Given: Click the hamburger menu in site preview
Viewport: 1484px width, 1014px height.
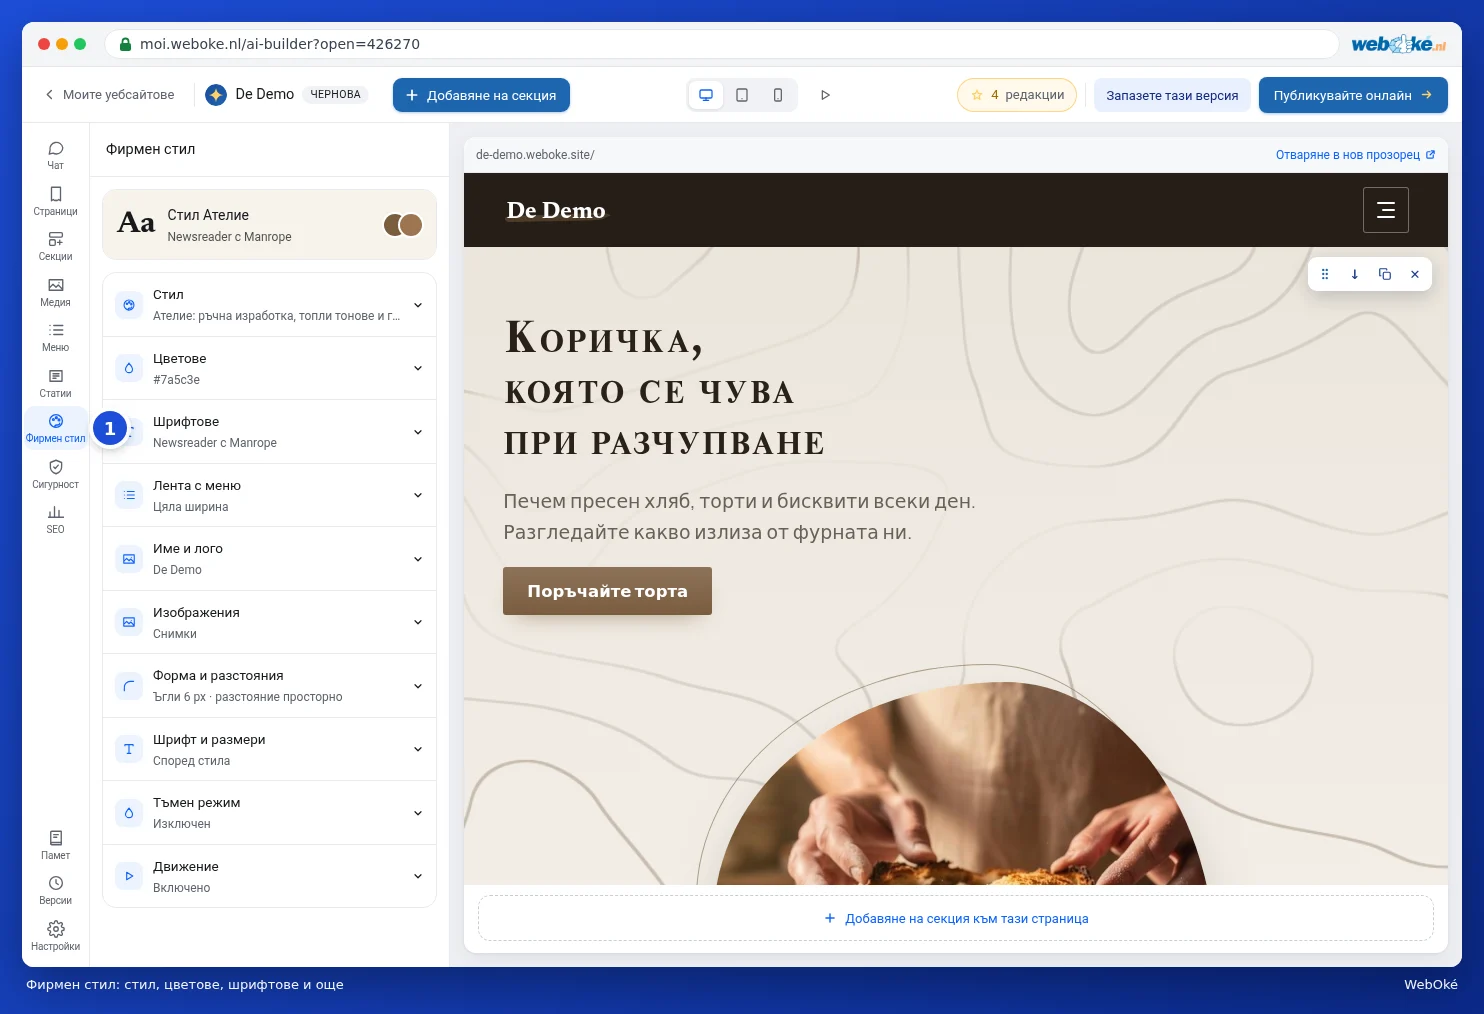Looking at the screenshot, I should [1385, 210].
